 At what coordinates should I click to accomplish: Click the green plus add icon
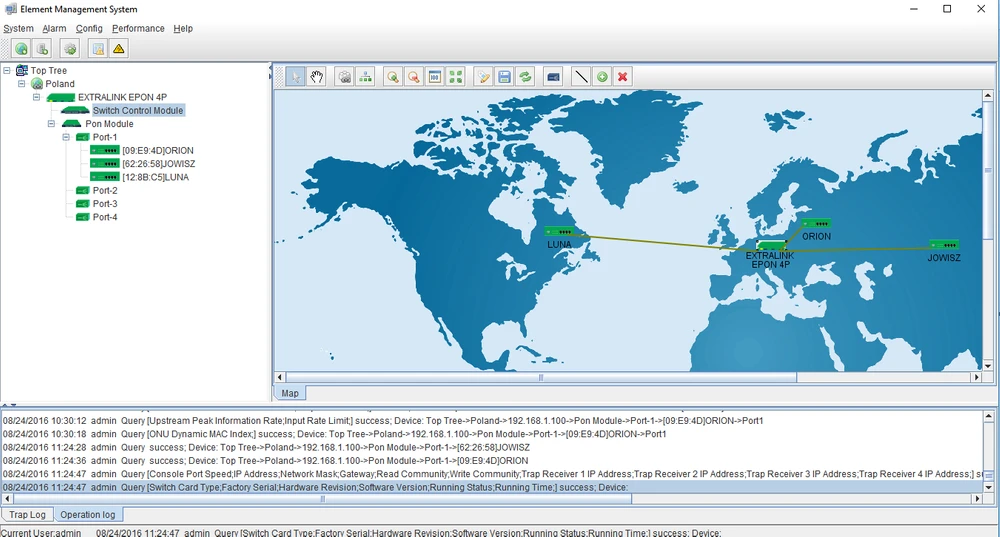point(602,76)
